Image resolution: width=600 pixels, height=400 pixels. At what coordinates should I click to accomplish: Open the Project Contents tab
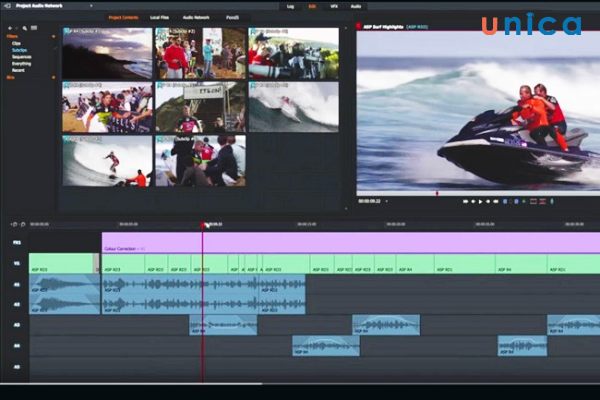click(x=123, y=18)
